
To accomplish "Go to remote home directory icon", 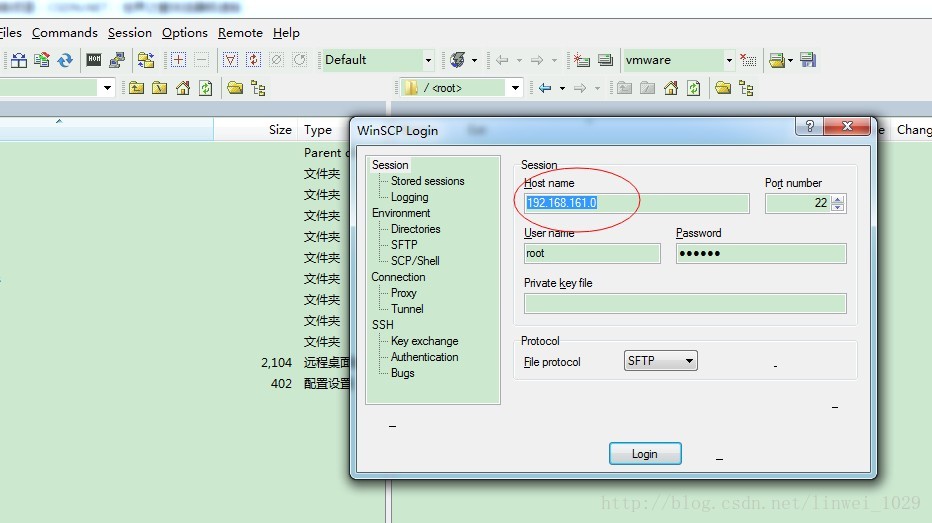I will pyautogui.click(x=671, y=88).
